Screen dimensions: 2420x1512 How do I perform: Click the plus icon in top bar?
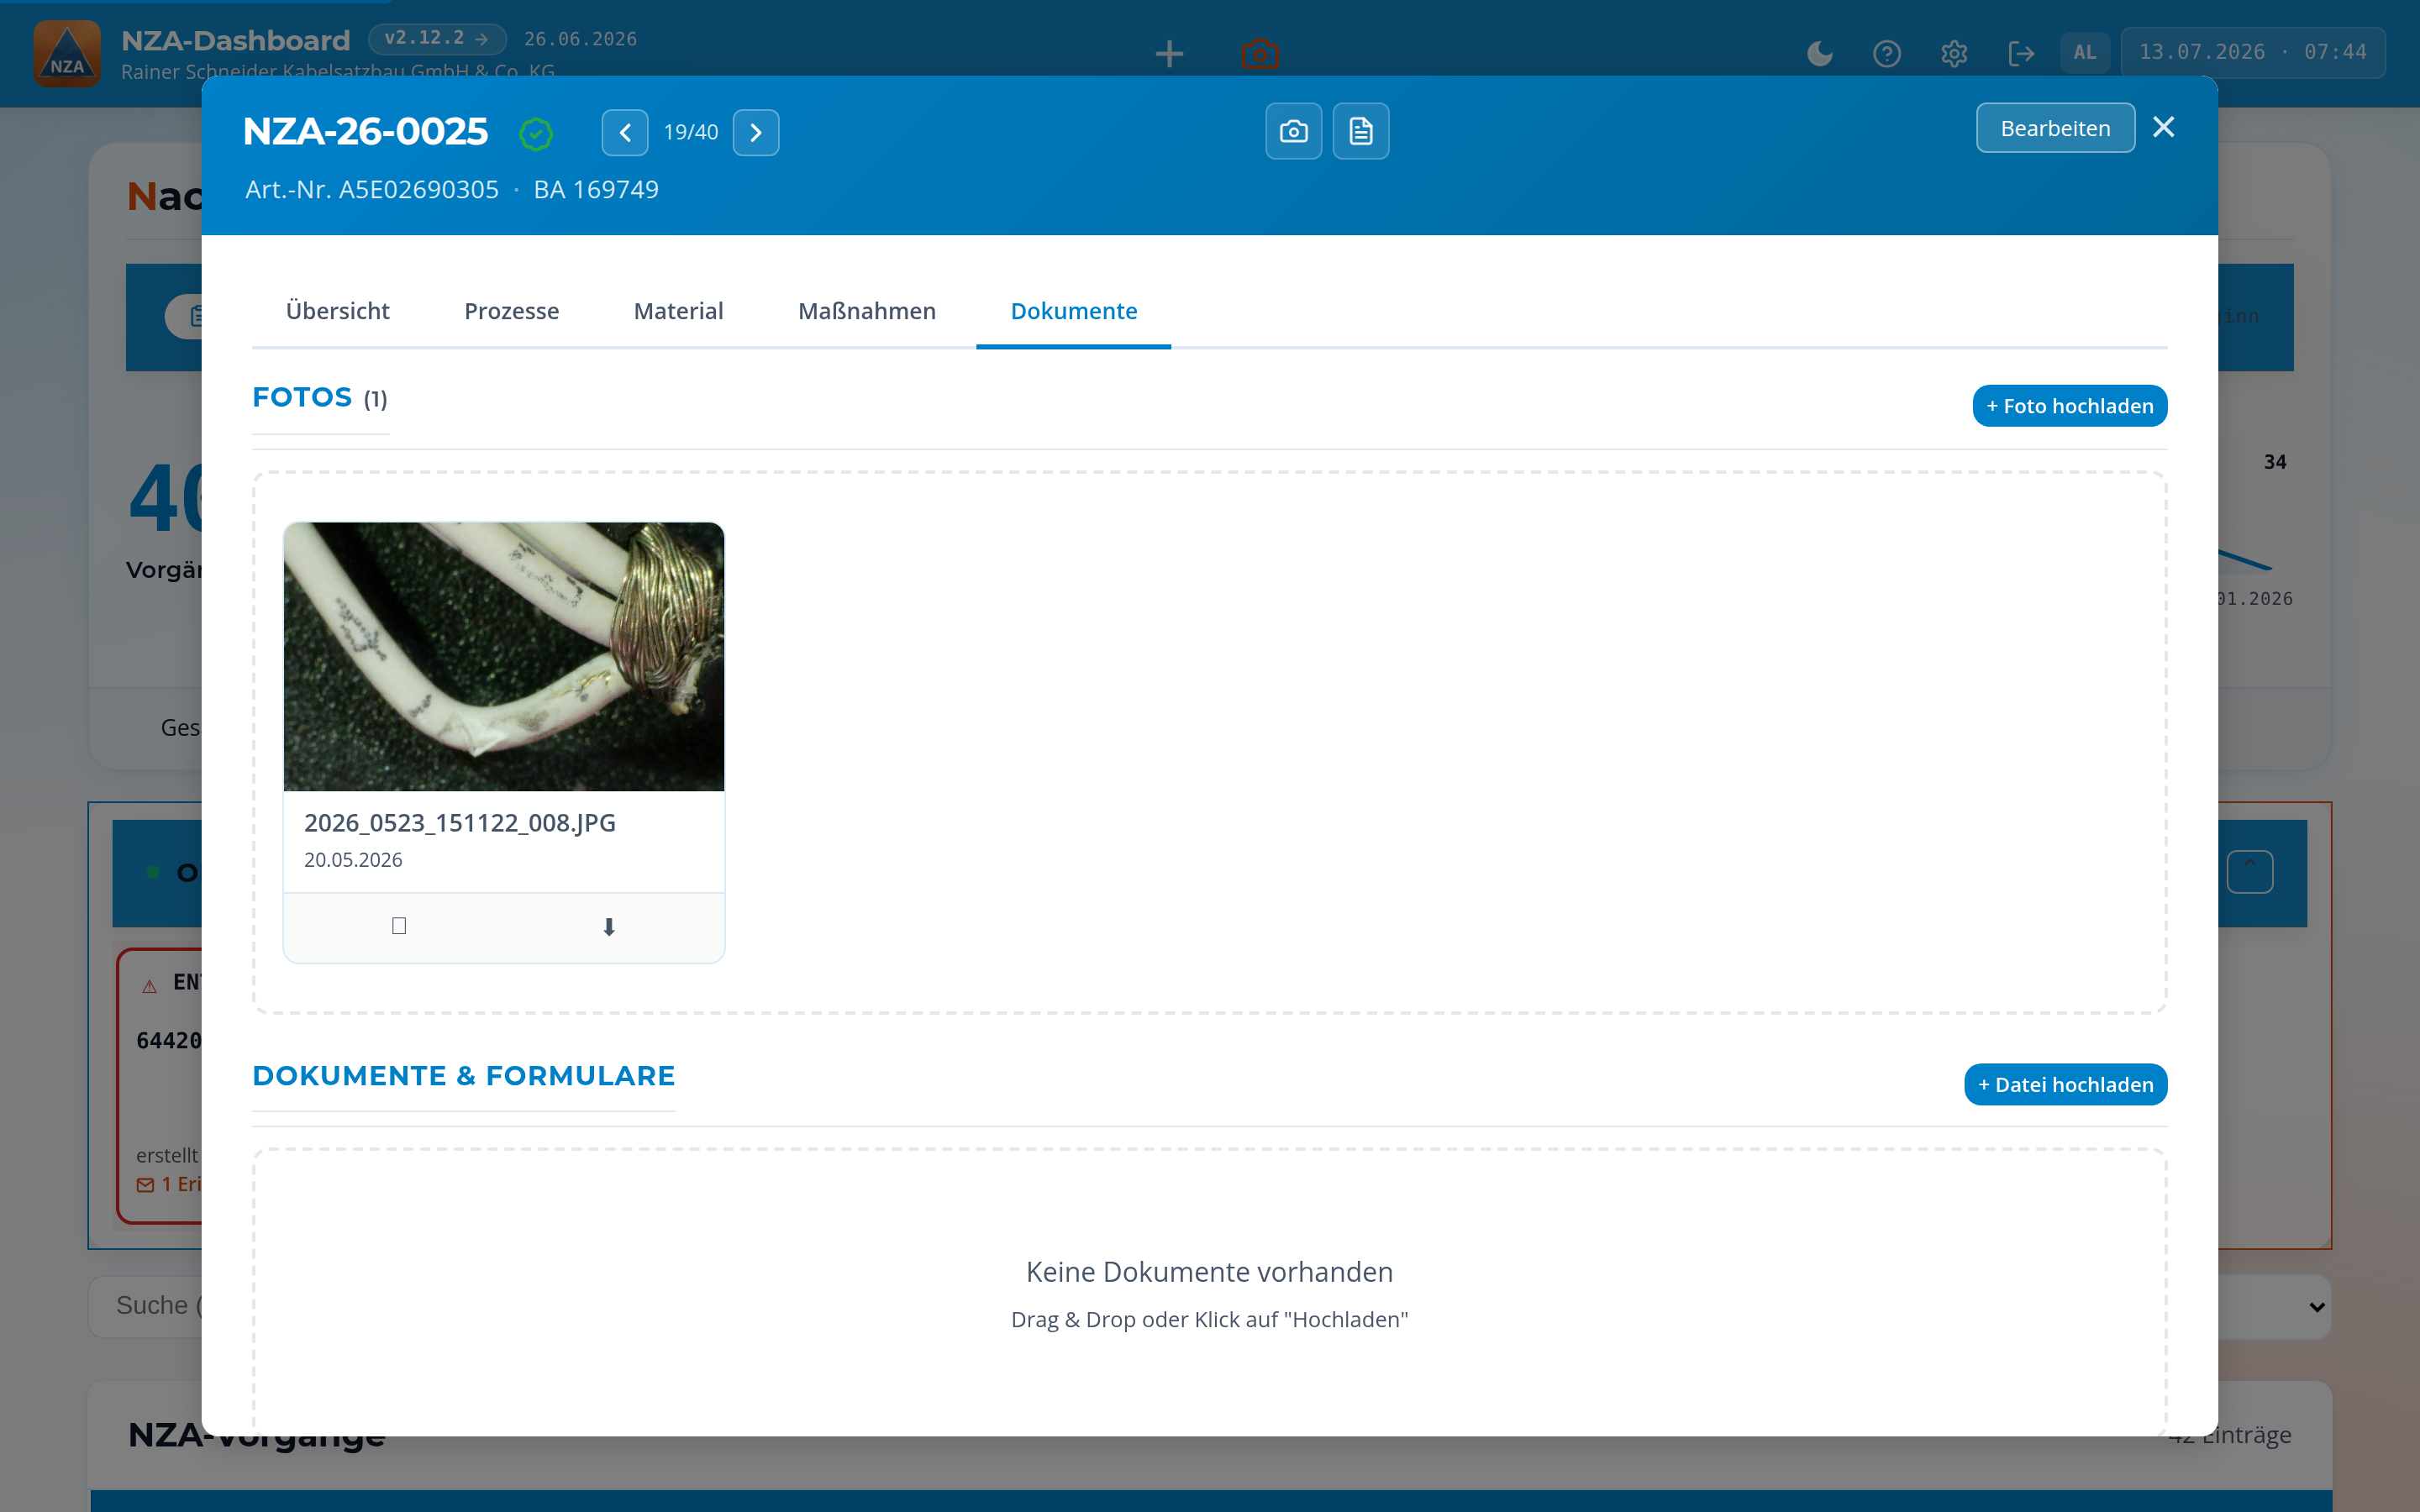[x=1169, y=53]
